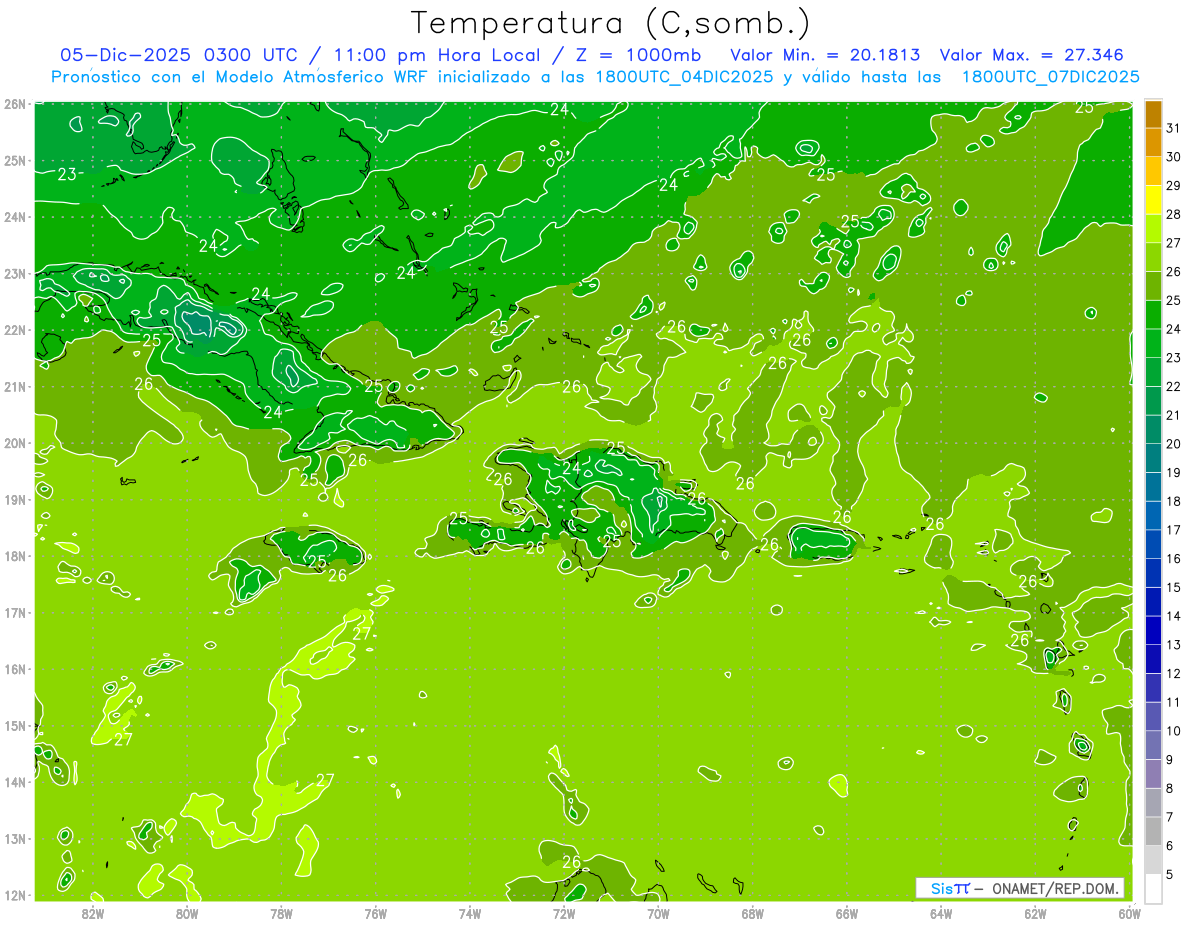Click the color bar legend label 6
The height and width of the screenshot is (927, 1200).
(1170, 846)
